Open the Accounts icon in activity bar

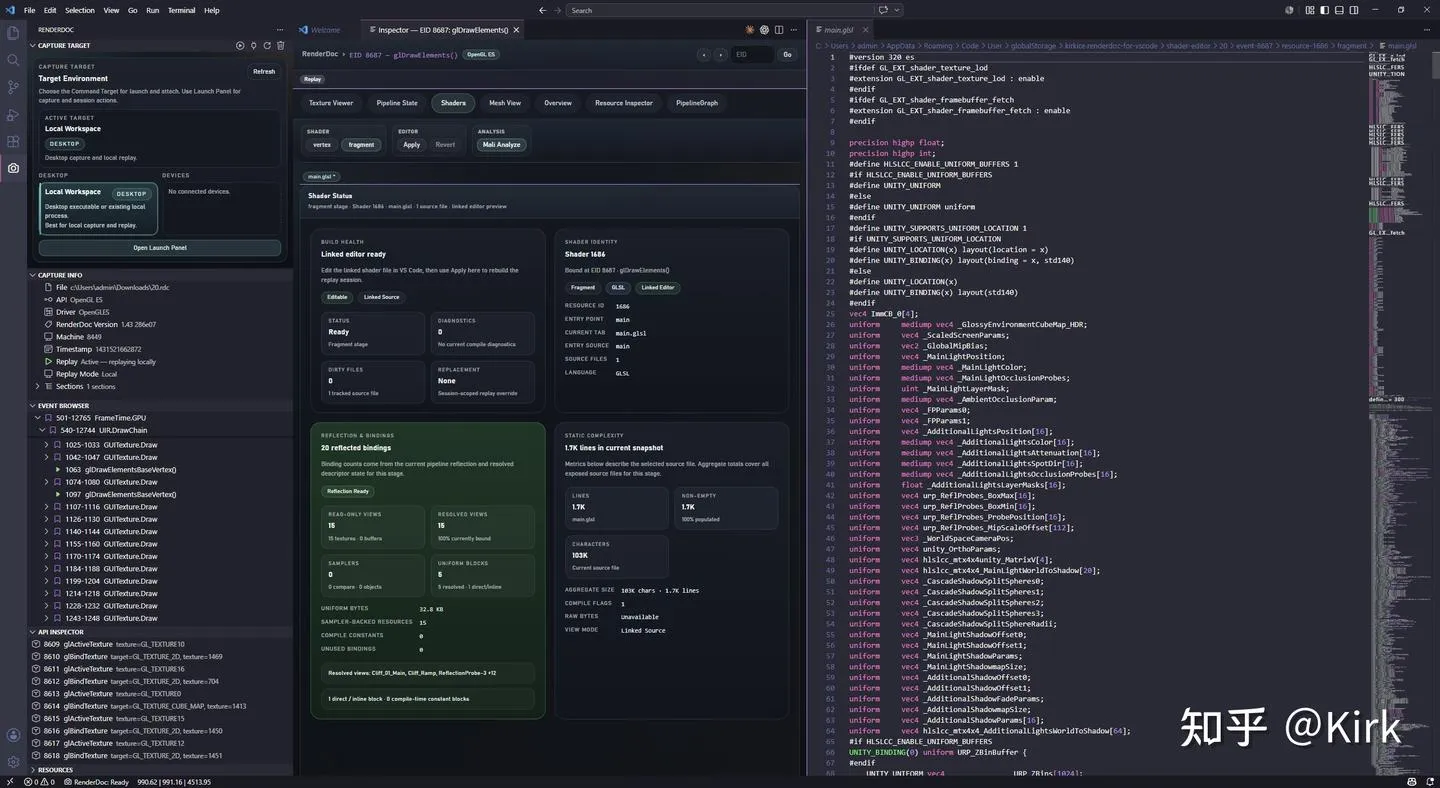(x=13, y=735)
